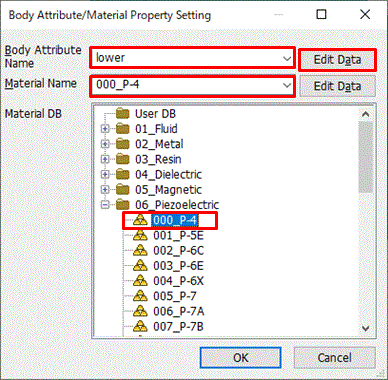Viewport: 388px width, 380px height.
Task: Open the Body Attribute Name dropdown
Action: pyautogui.click(x=287, y=58)
